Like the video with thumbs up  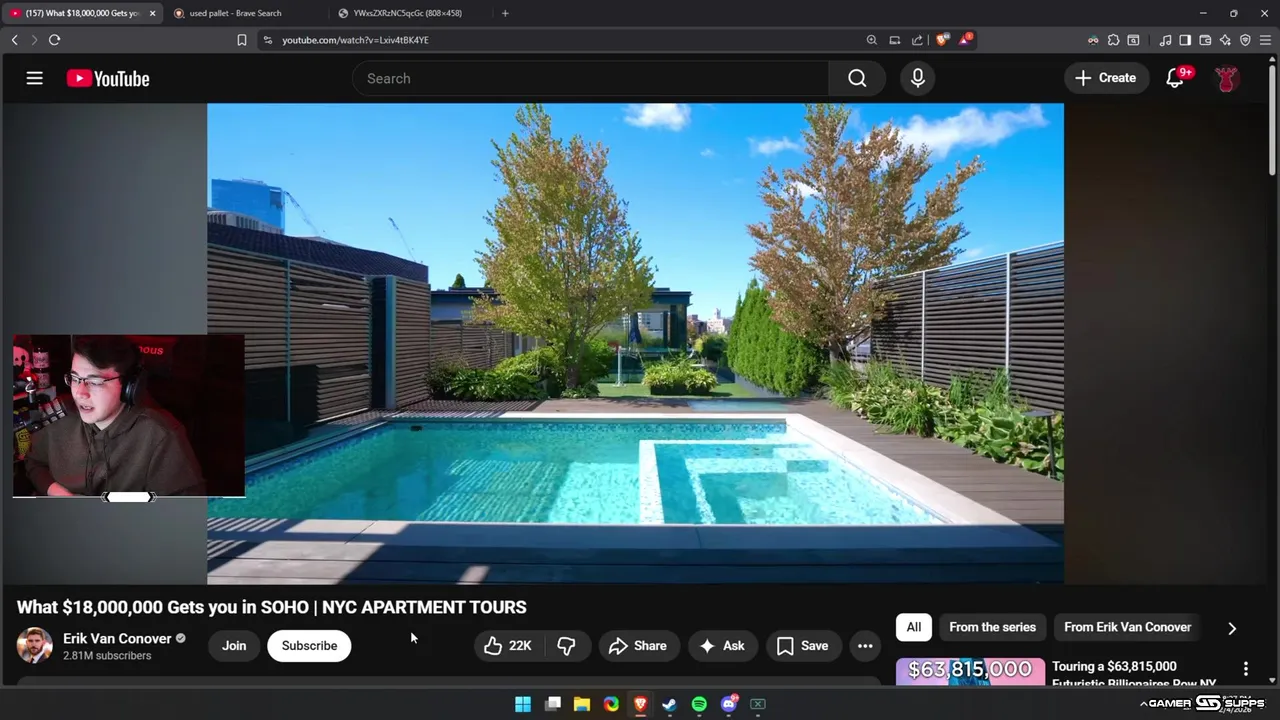click(508, 646)
